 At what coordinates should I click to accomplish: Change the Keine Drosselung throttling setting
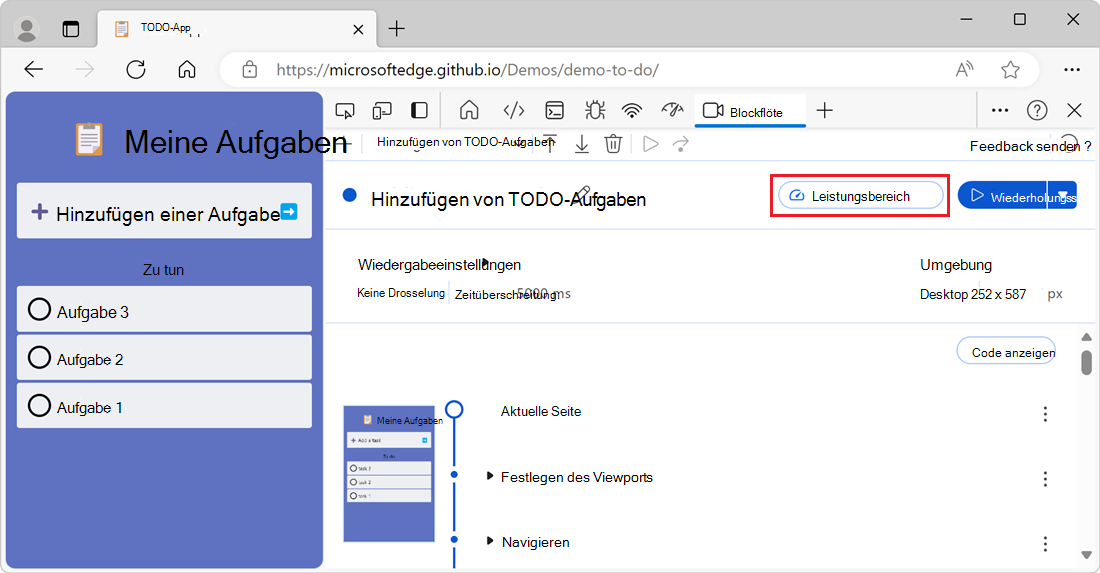[x=401, y=293]
